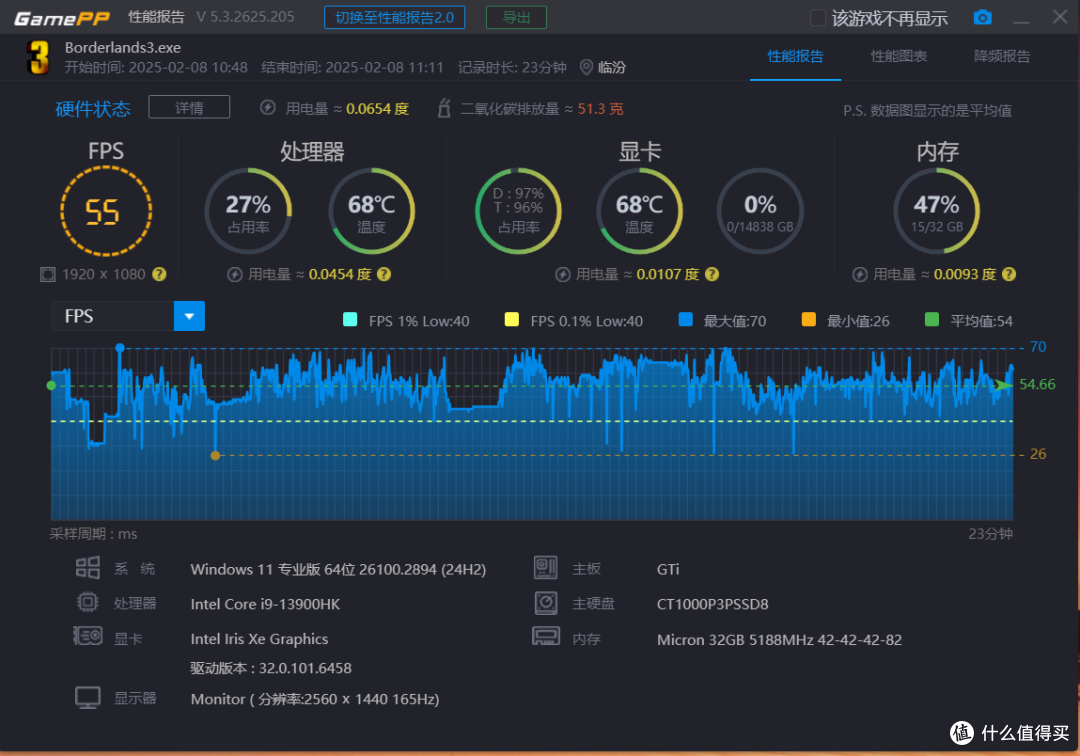Click the monitor icon next to 显示器
Screen dimensions: 1080x756
(x=88, y=698)
